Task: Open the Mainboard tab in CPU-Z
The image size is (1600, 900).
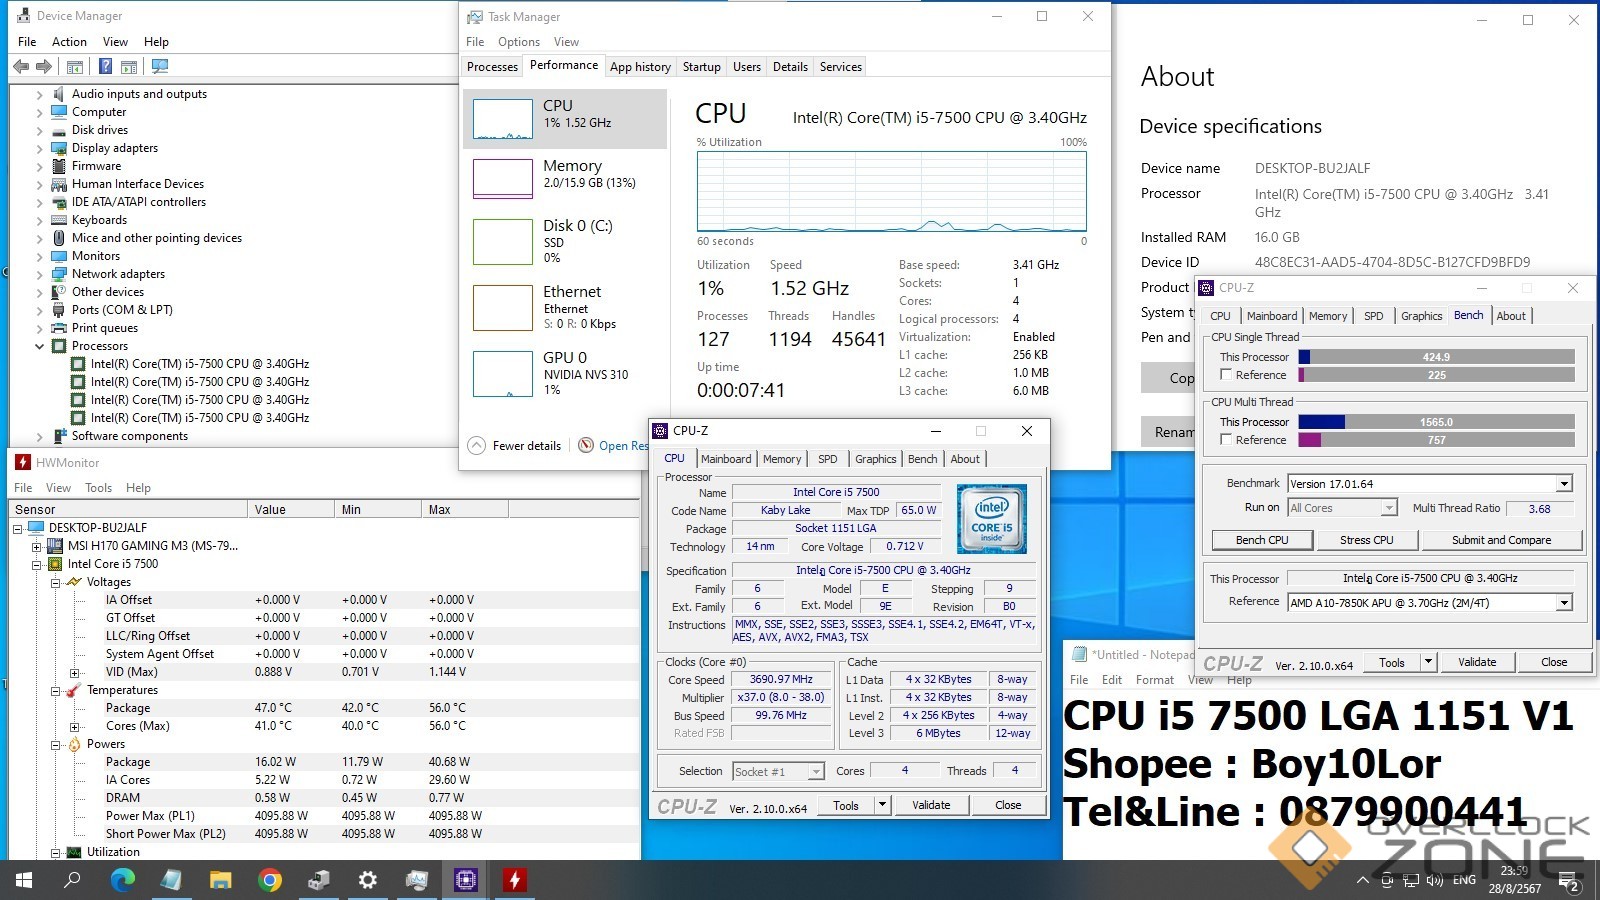Action: coord(725,459)
